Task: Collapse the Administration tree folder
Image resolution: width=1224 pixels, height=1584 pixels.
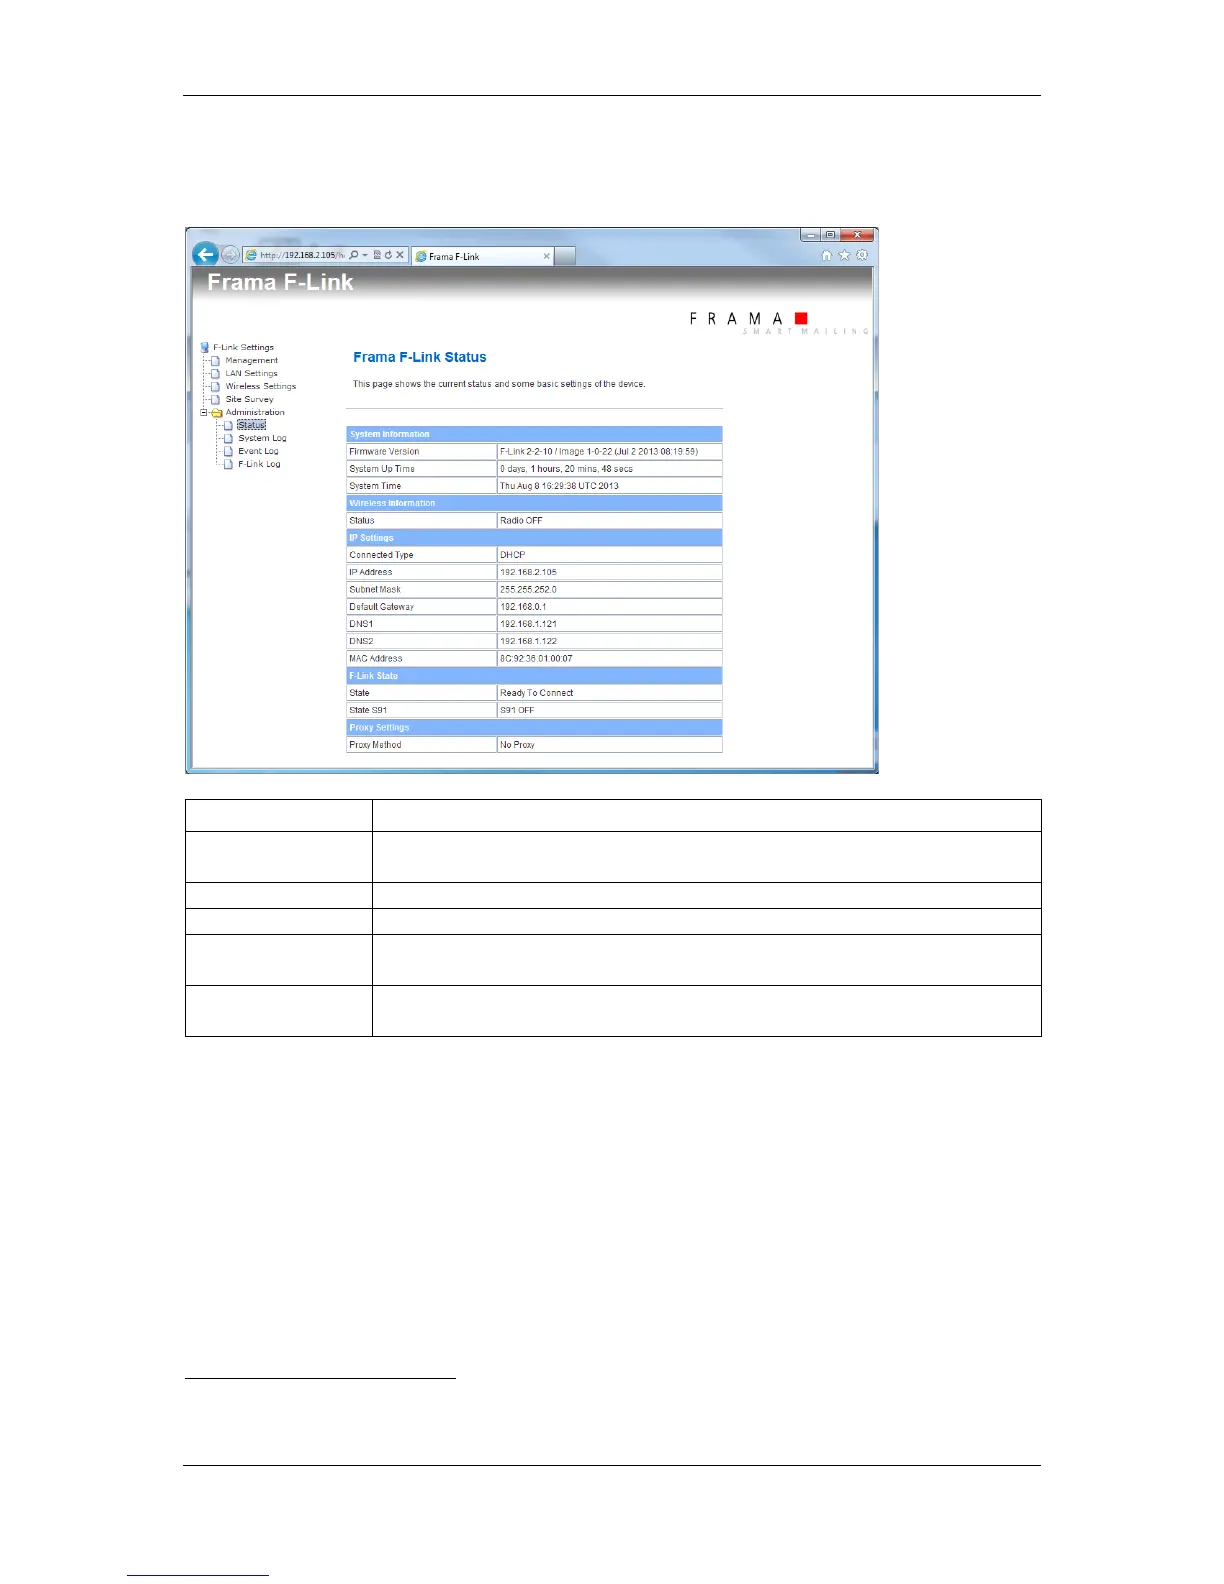Action: (204, 412)
